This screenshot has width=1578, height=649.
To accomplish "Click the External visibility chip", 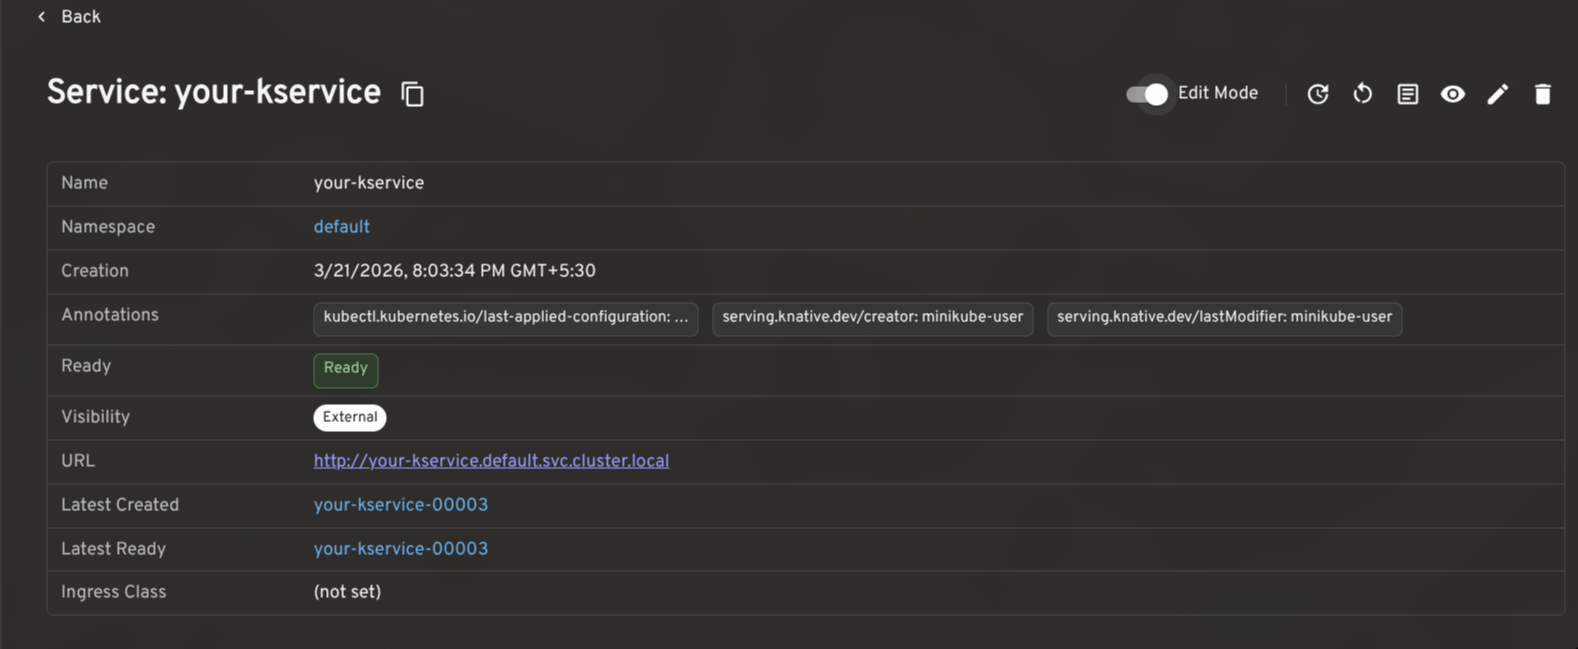I will (x=350, y=417).
